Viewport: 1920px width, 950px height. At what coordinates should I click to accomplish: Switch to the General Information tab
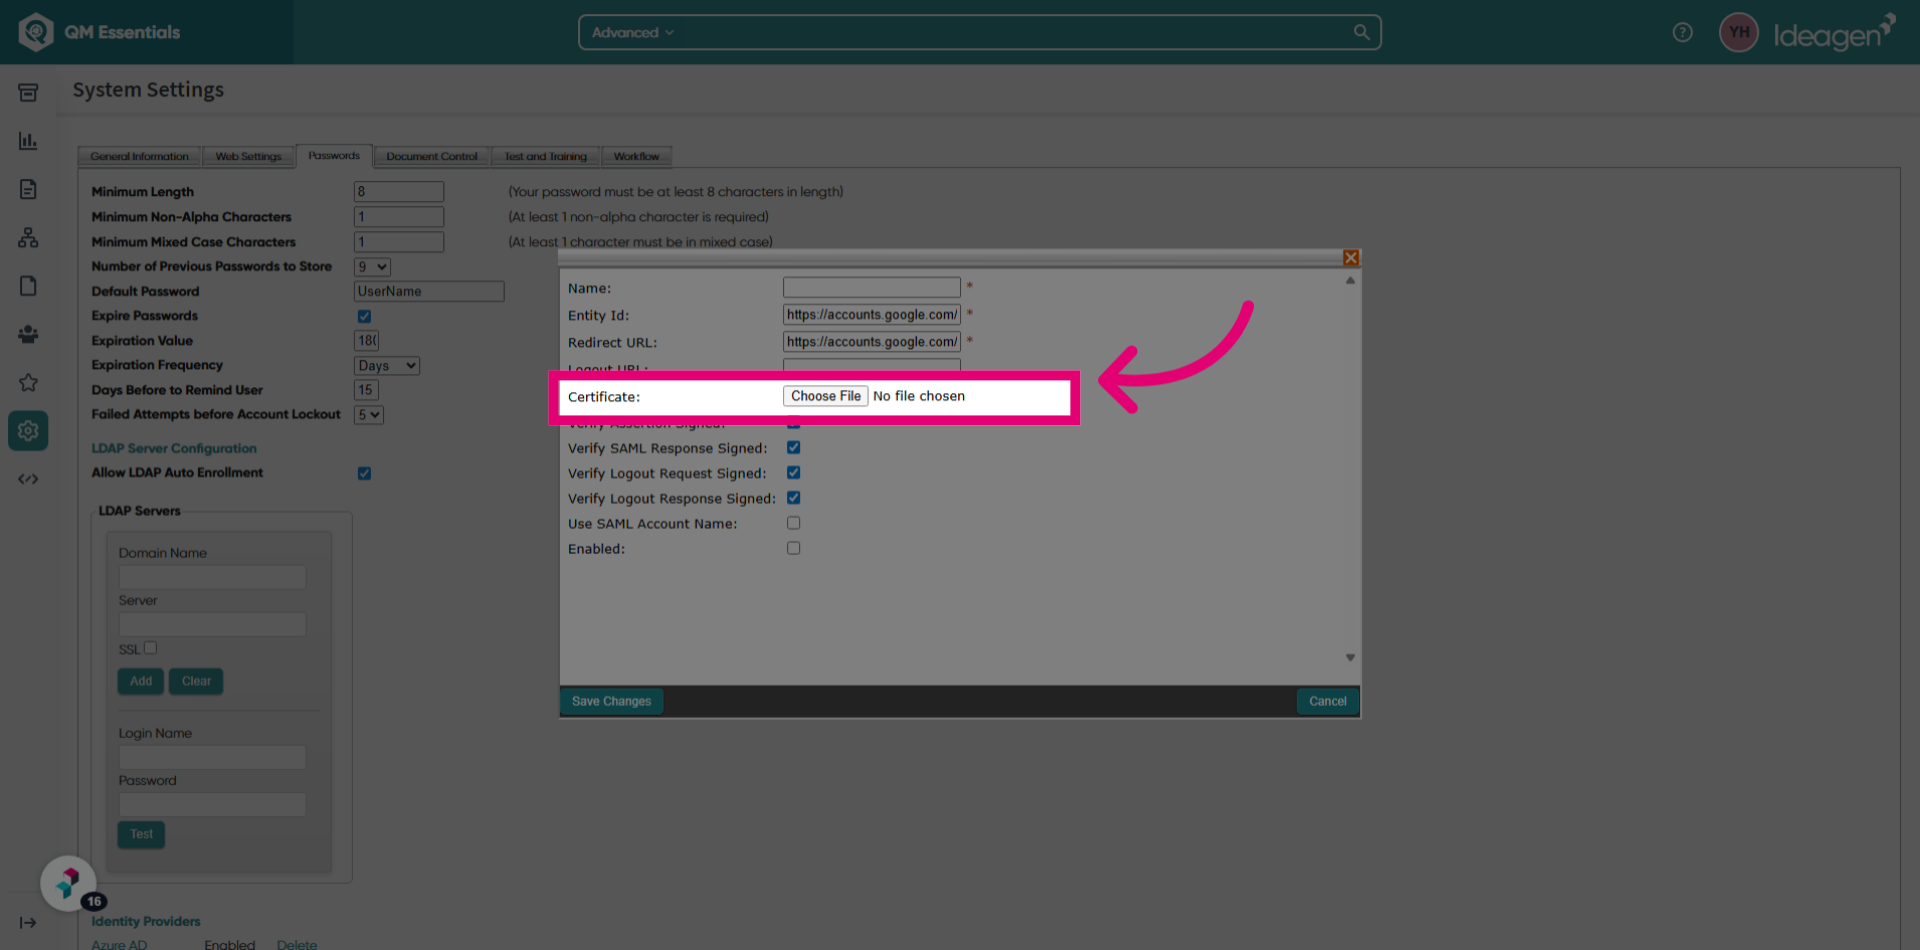[139, 156]
